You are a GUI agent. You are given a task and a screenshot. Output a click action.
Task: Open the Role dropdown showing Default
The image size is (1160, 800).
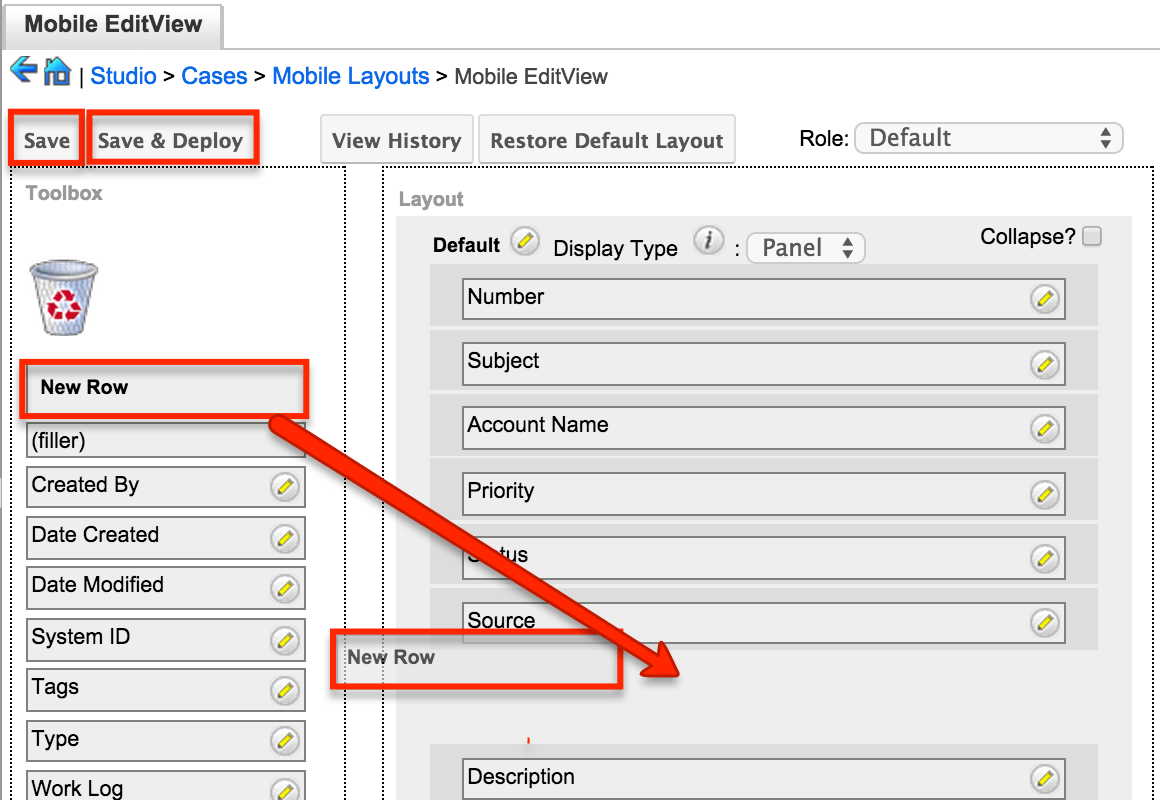988,137
